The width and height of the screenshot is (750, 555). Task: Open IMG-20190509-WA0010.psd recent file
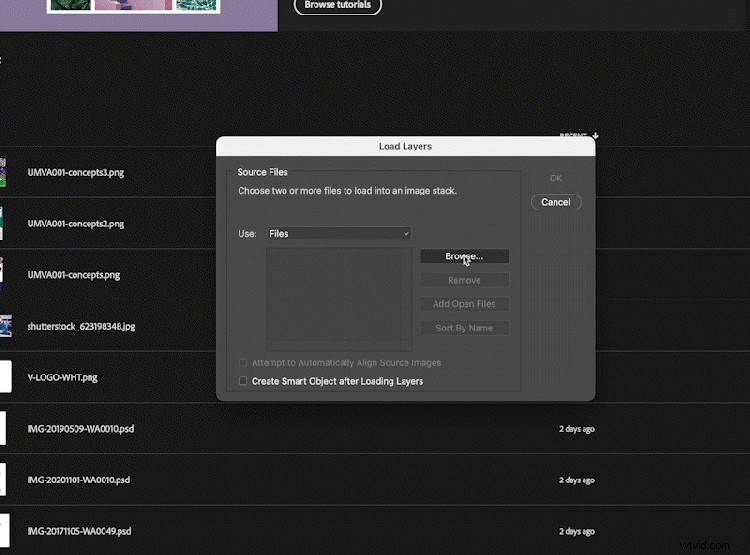point(81,429)
